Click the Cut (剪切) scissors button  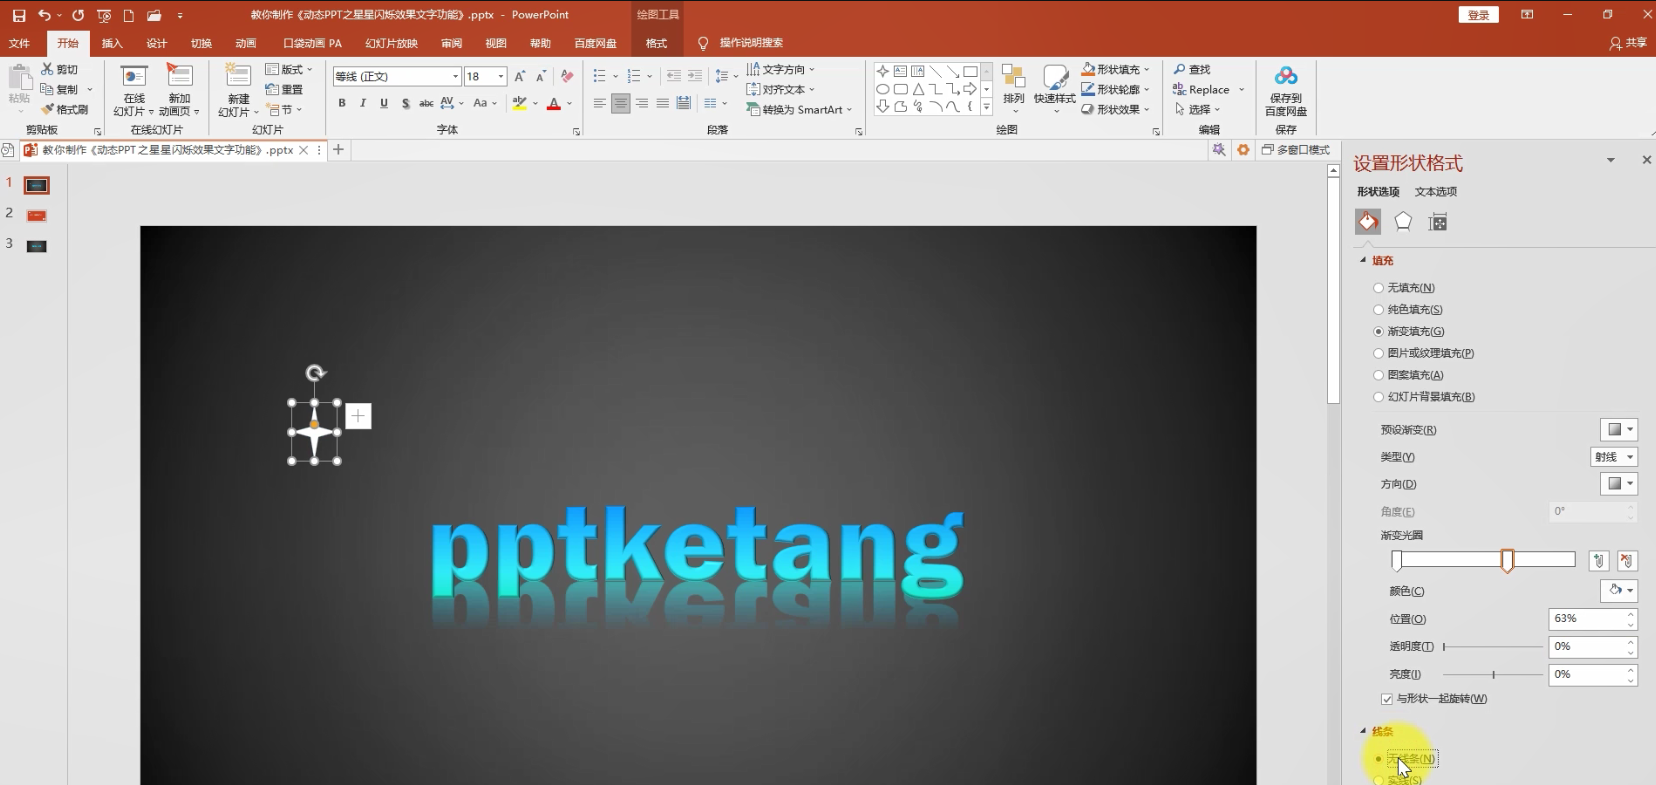59,69
